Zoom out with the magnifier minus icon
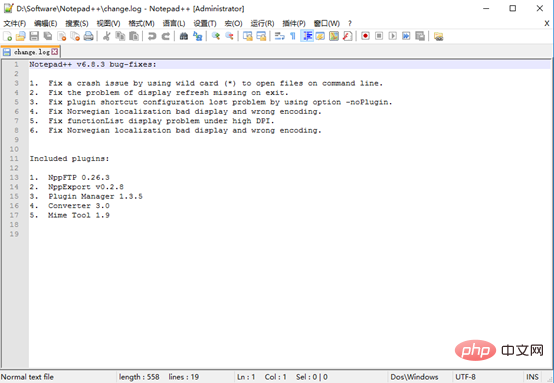 tap(229, 36)
